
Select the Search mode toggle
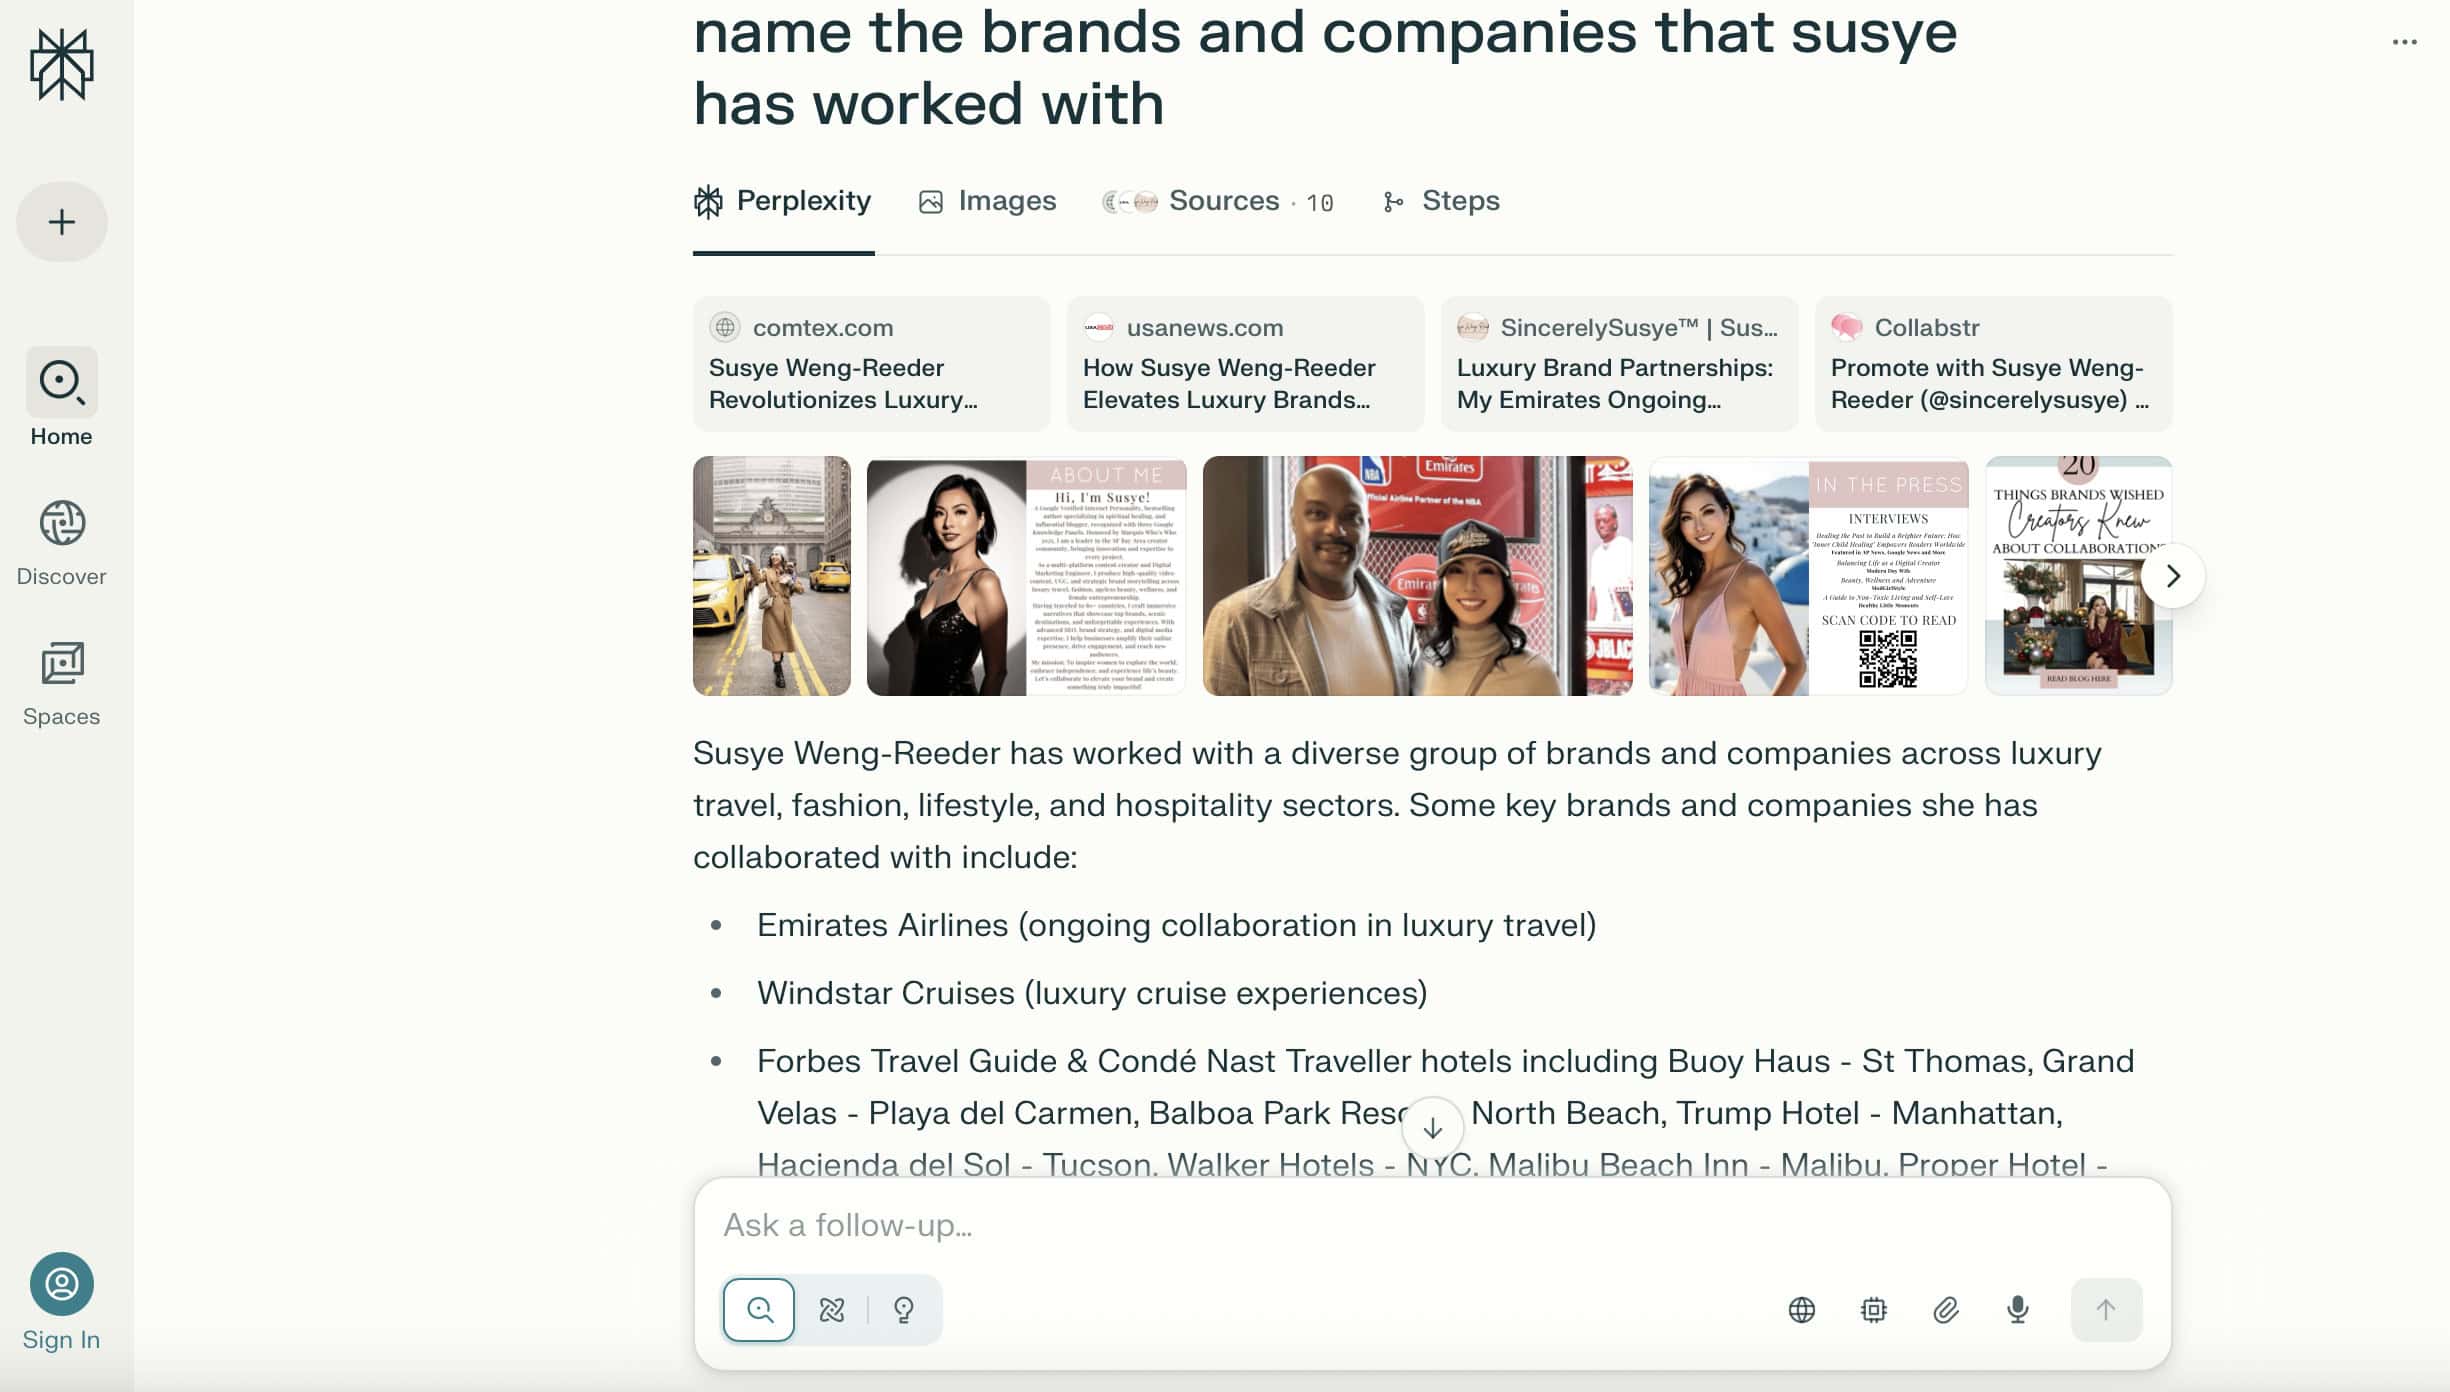click(759, 1310)
